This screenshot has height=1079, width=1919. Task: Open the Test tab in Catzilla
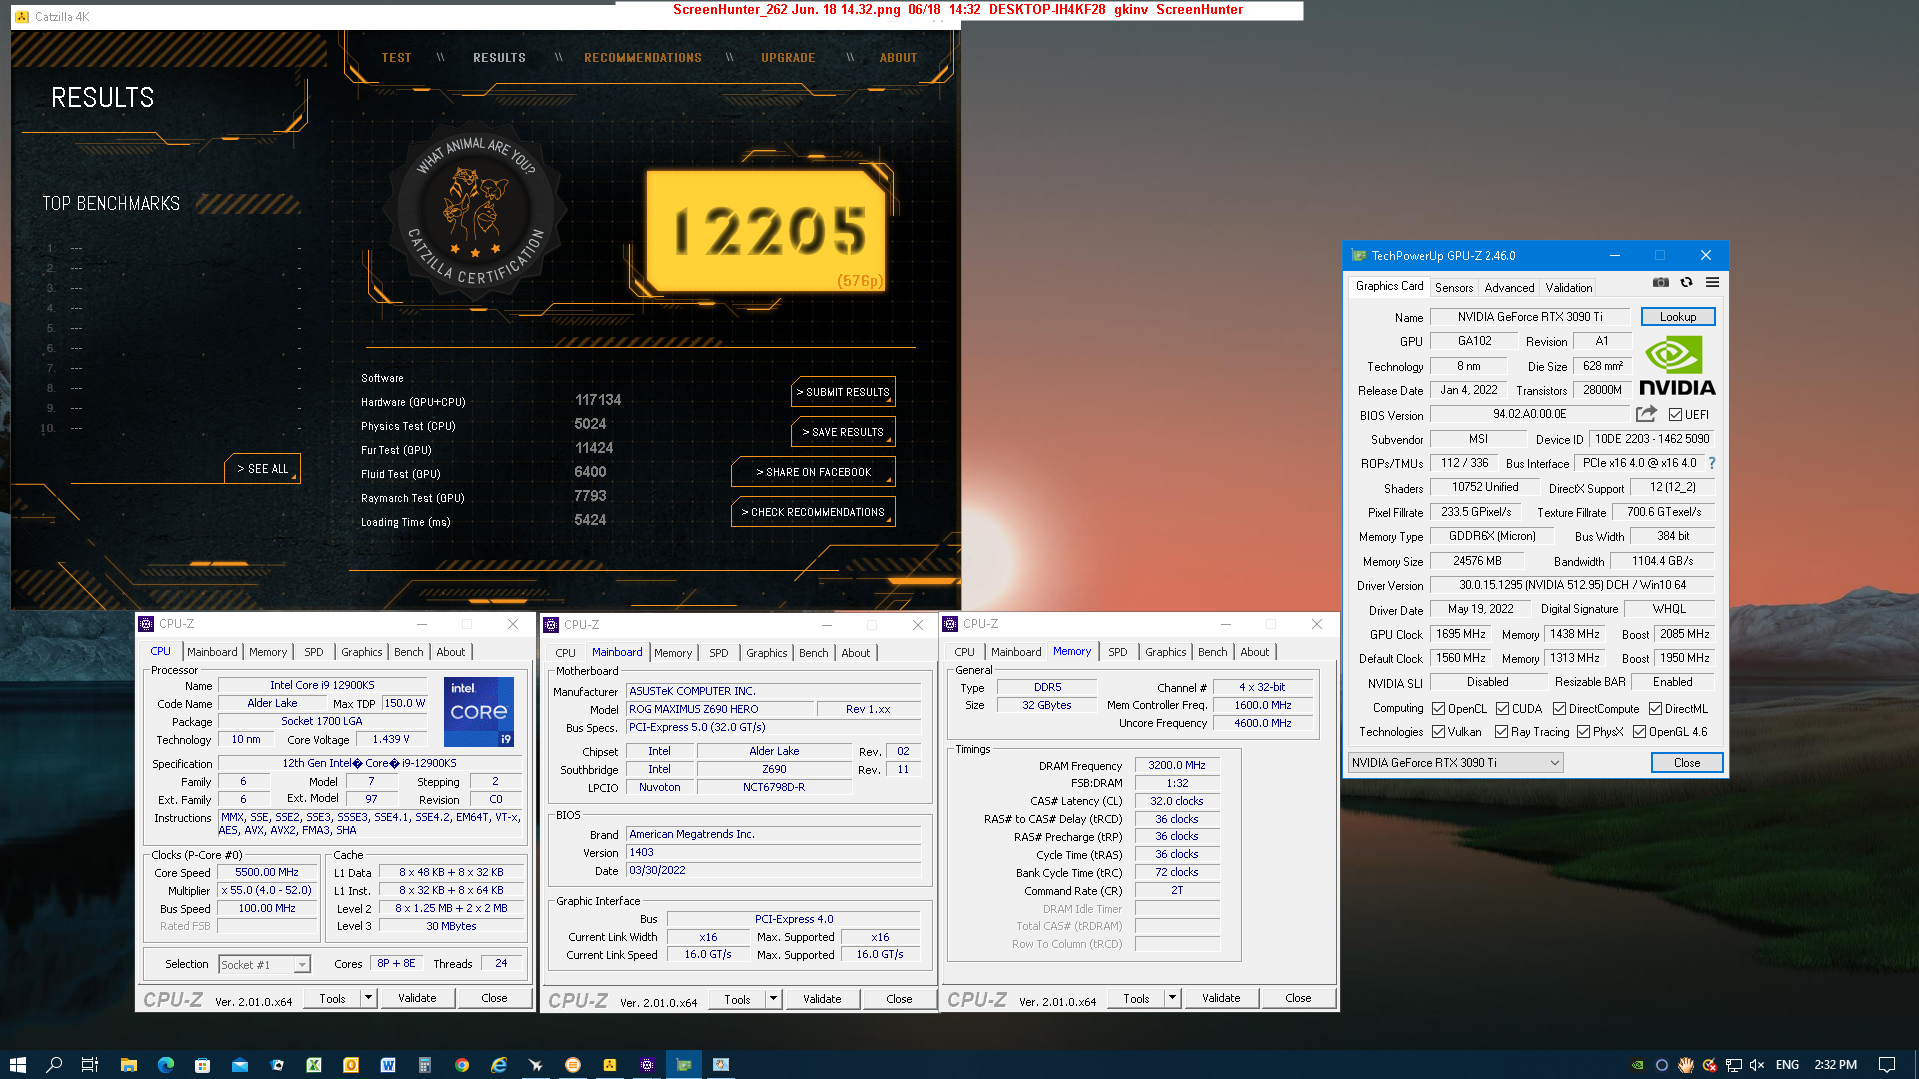(x=396, y=58)
